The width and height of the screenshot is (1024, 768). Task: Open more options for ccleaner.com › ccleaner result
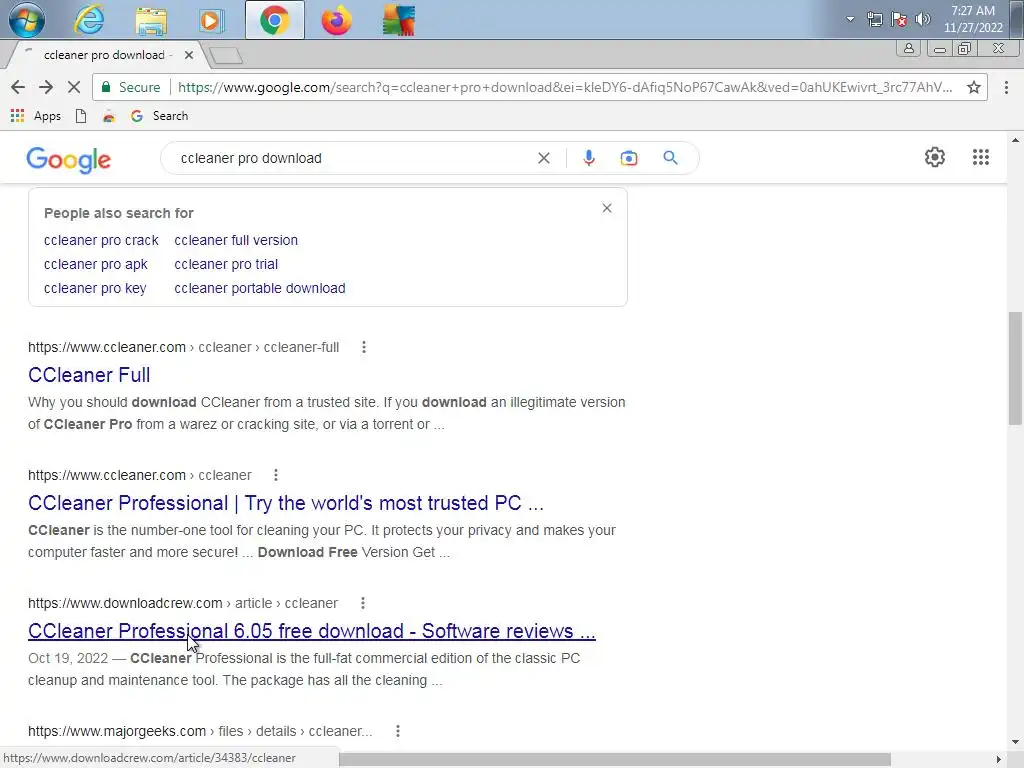pyautogui.click(x=276, y=475)
